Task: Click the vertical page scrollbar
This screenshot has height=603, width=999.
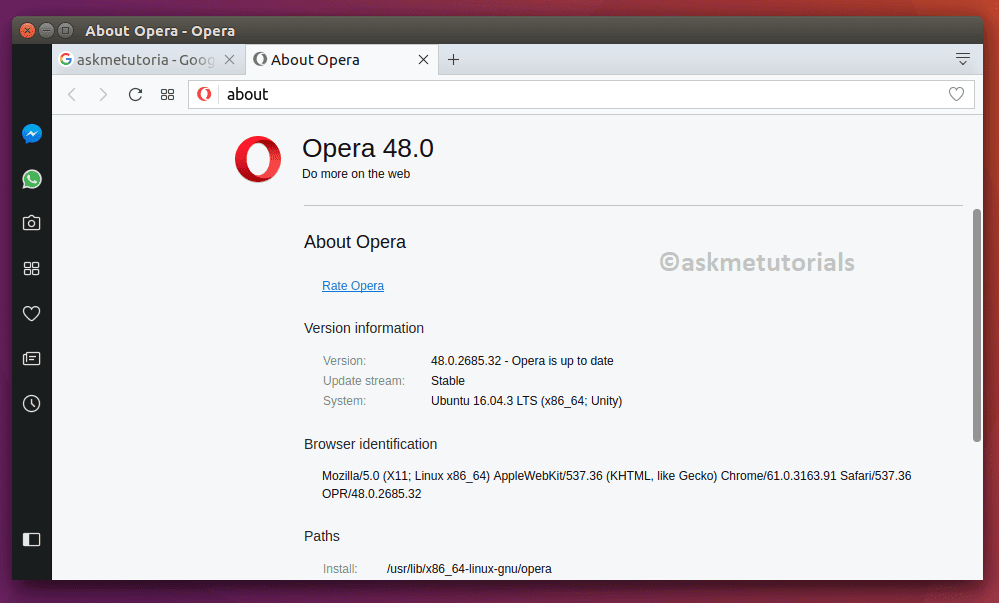Action: tap(977, 325)
